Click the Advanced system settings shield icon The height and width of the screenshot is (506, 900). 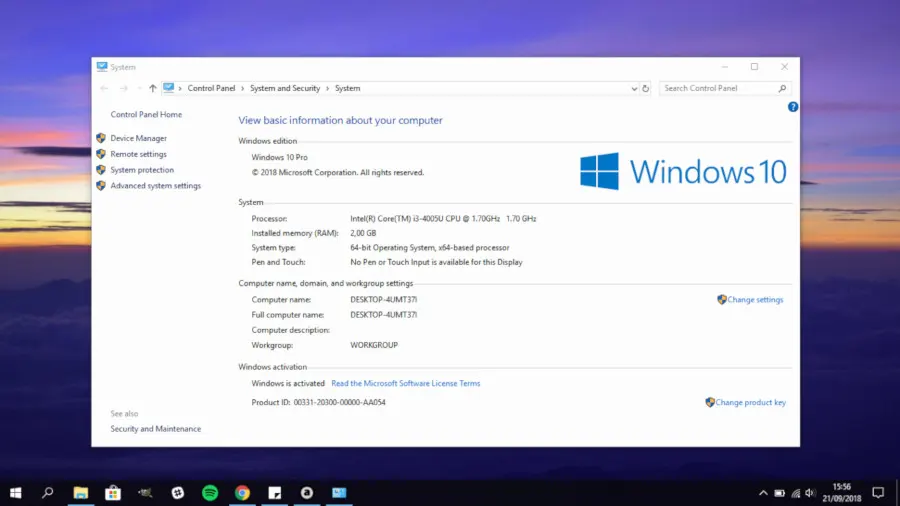coord(101,186)
